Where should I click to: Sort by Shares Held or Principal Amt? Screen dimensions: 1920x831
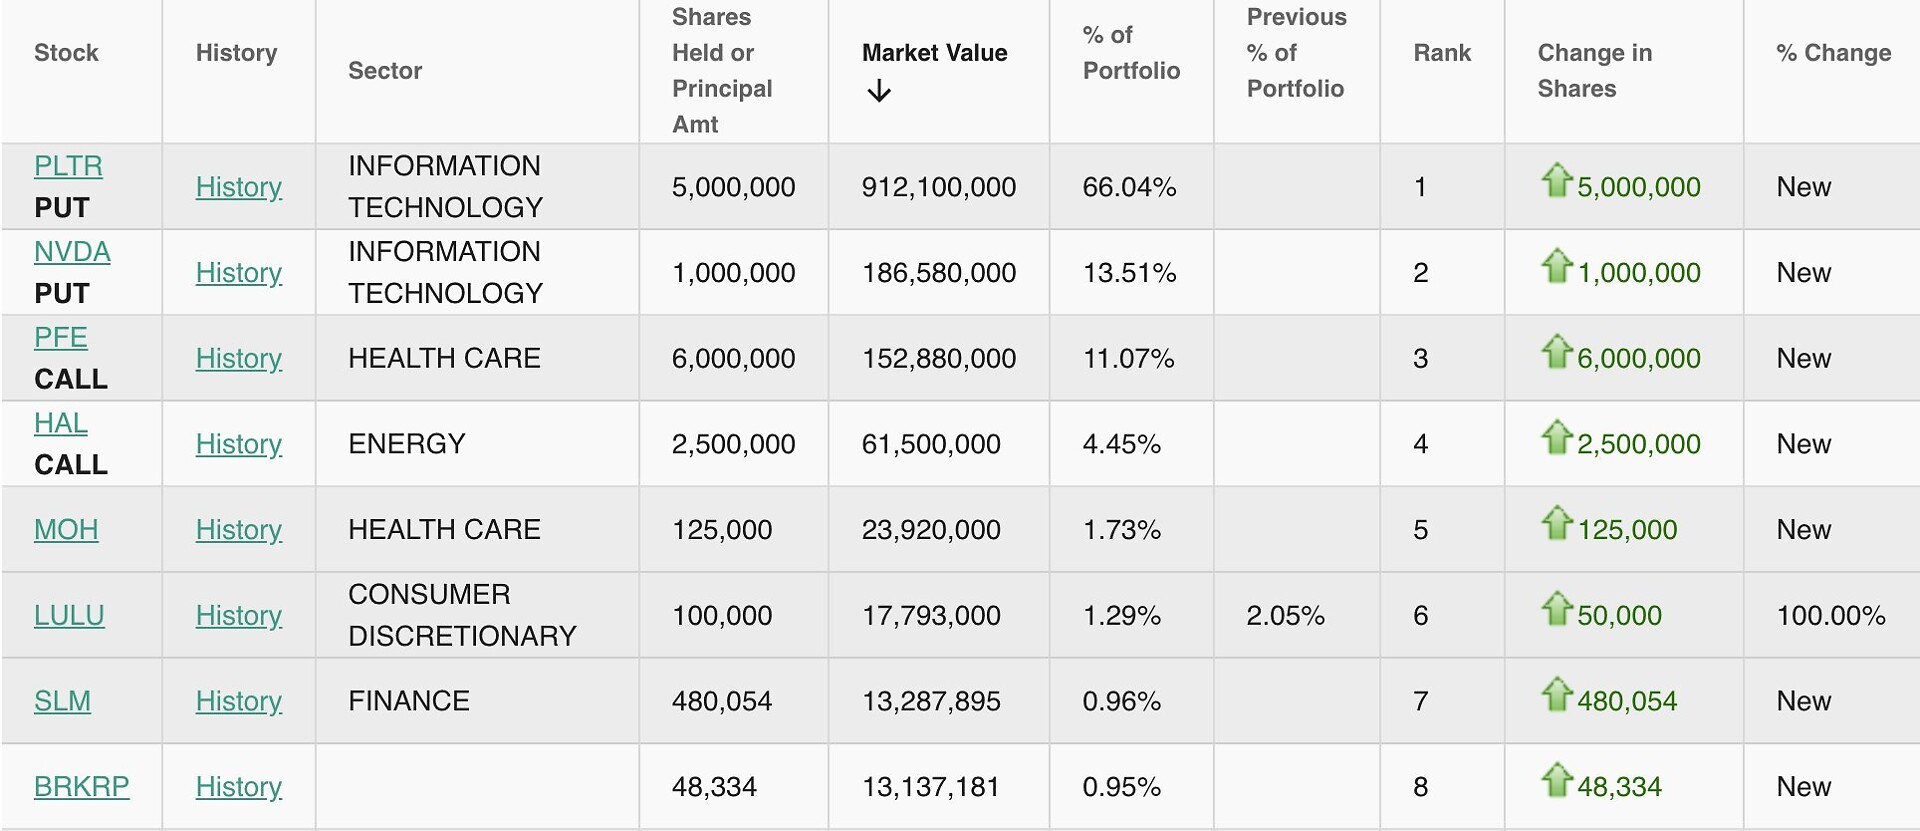(x=722, y=71)
